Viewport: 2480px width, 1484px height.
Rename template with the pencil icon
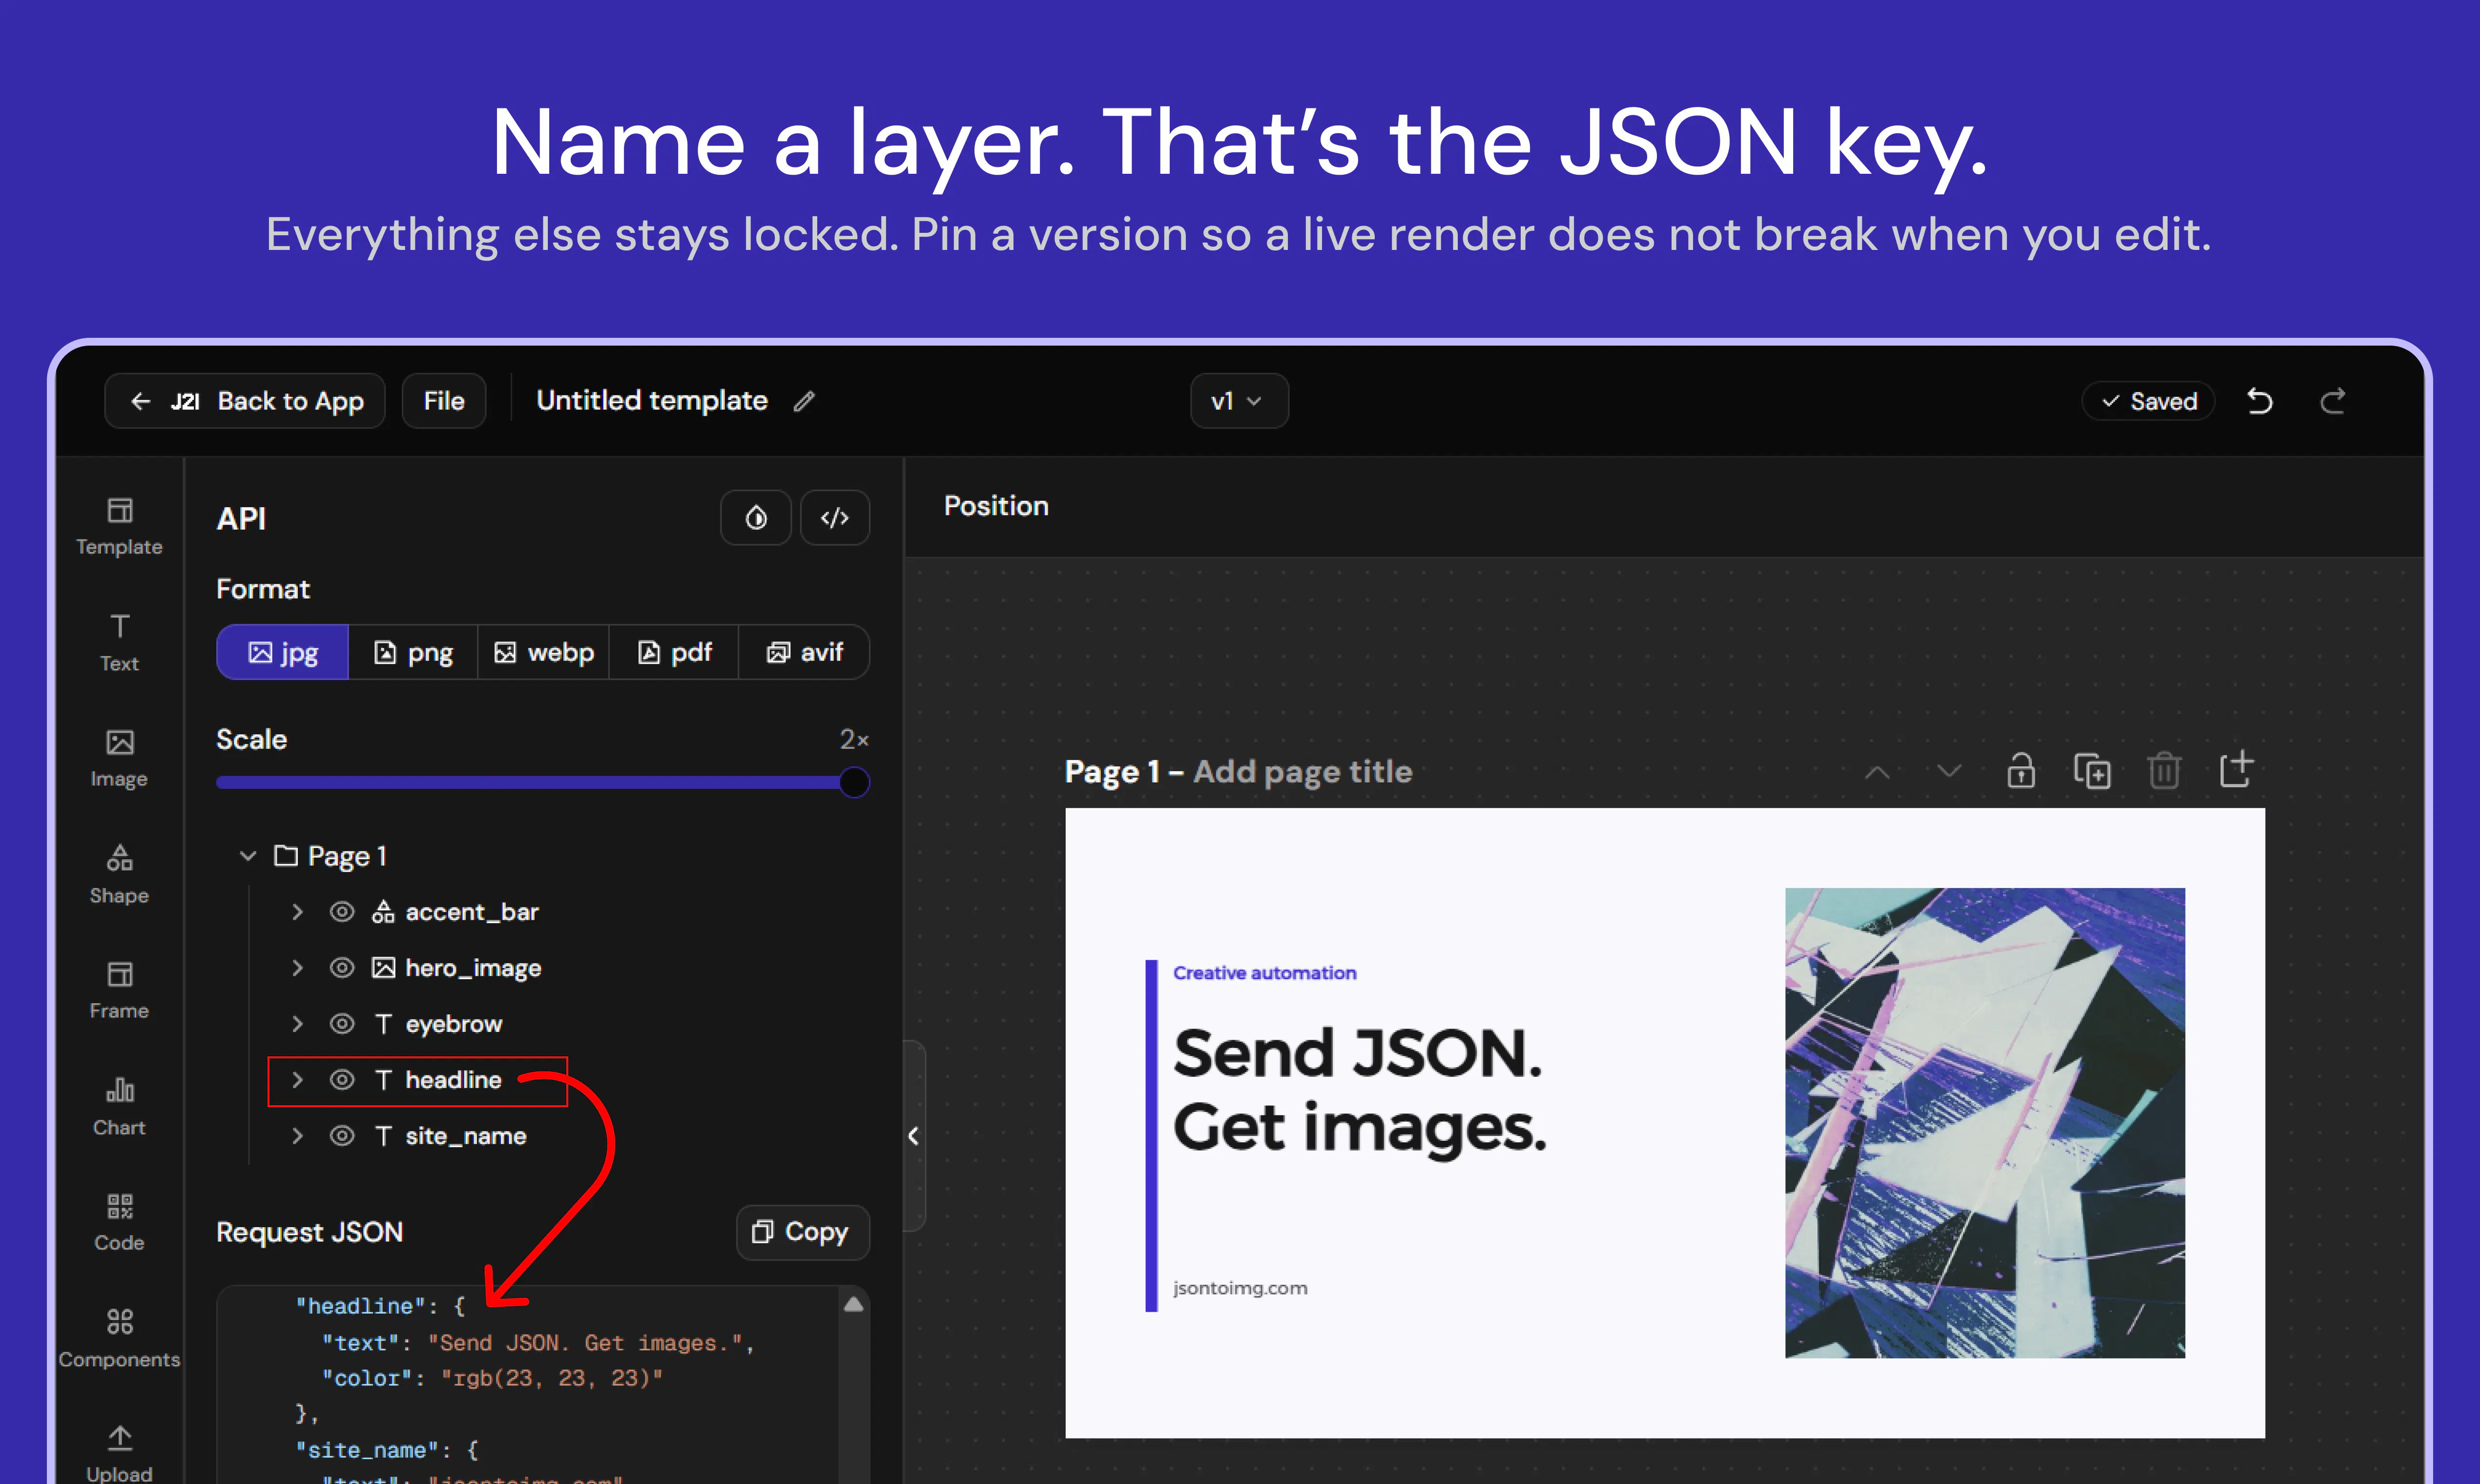tap(804, 401)
